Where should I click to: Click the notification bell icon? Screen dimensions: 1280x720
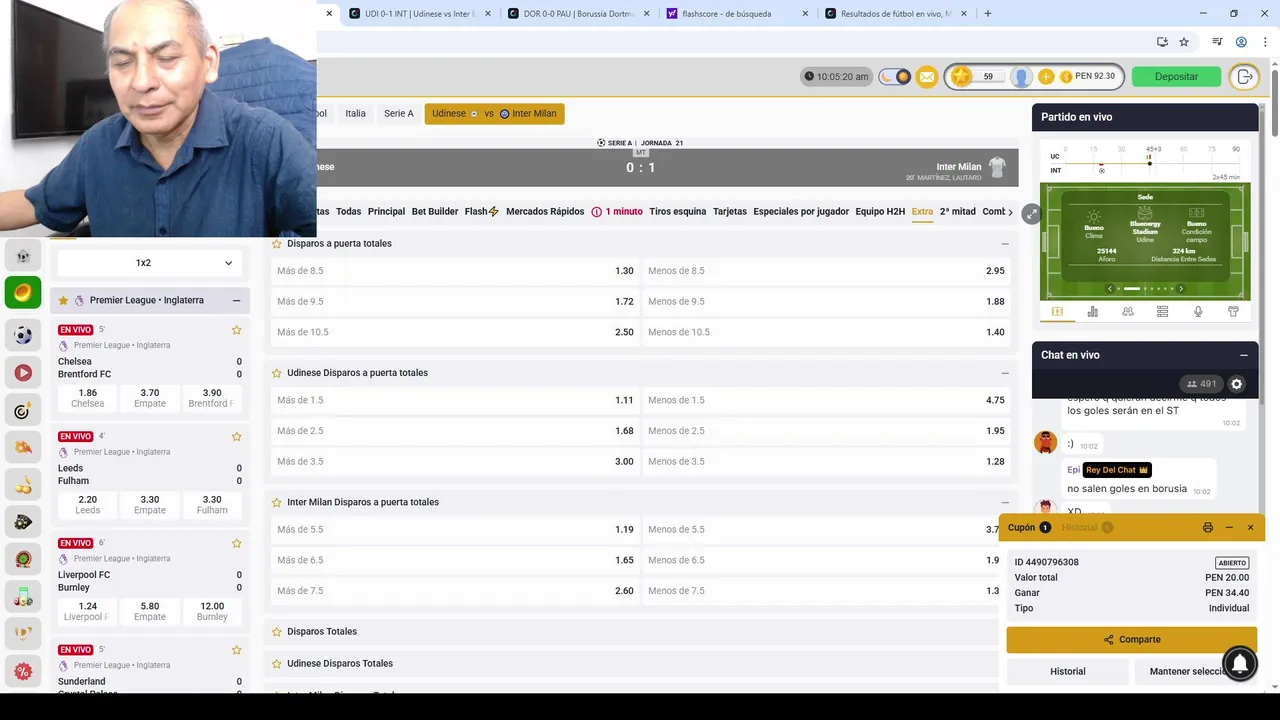[x=1239, y=665]
